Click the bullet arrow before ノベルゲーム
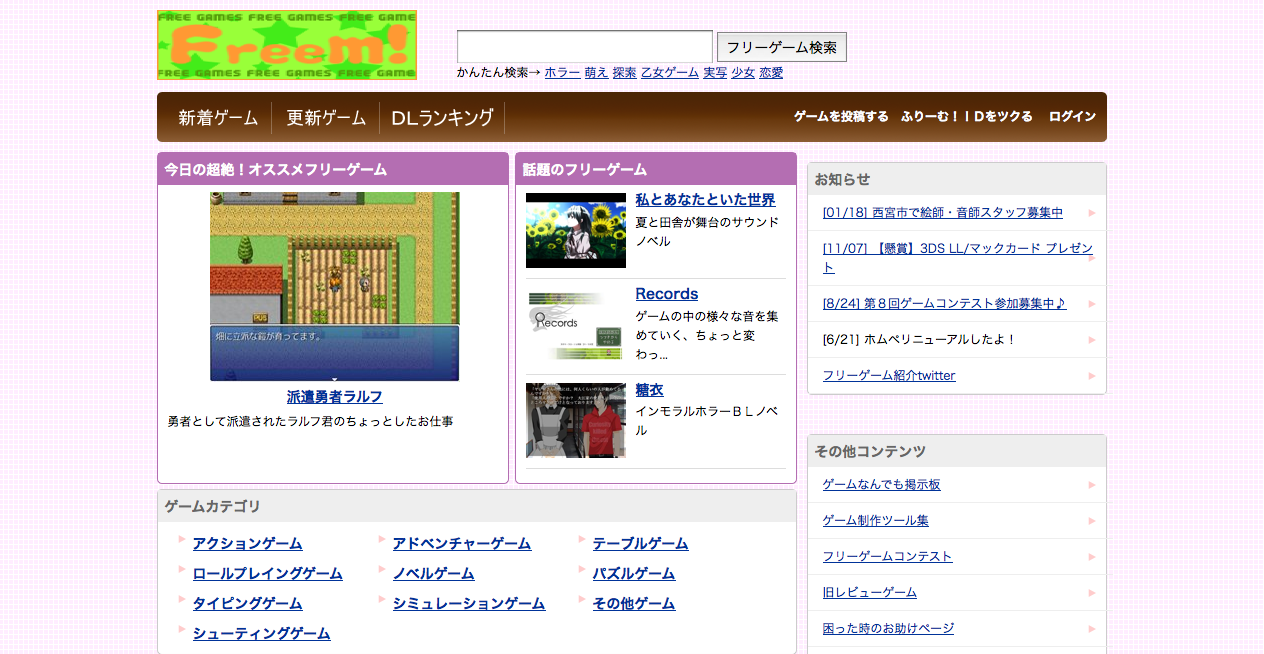Screen dimensions: 1264x654 click(382, 569)
